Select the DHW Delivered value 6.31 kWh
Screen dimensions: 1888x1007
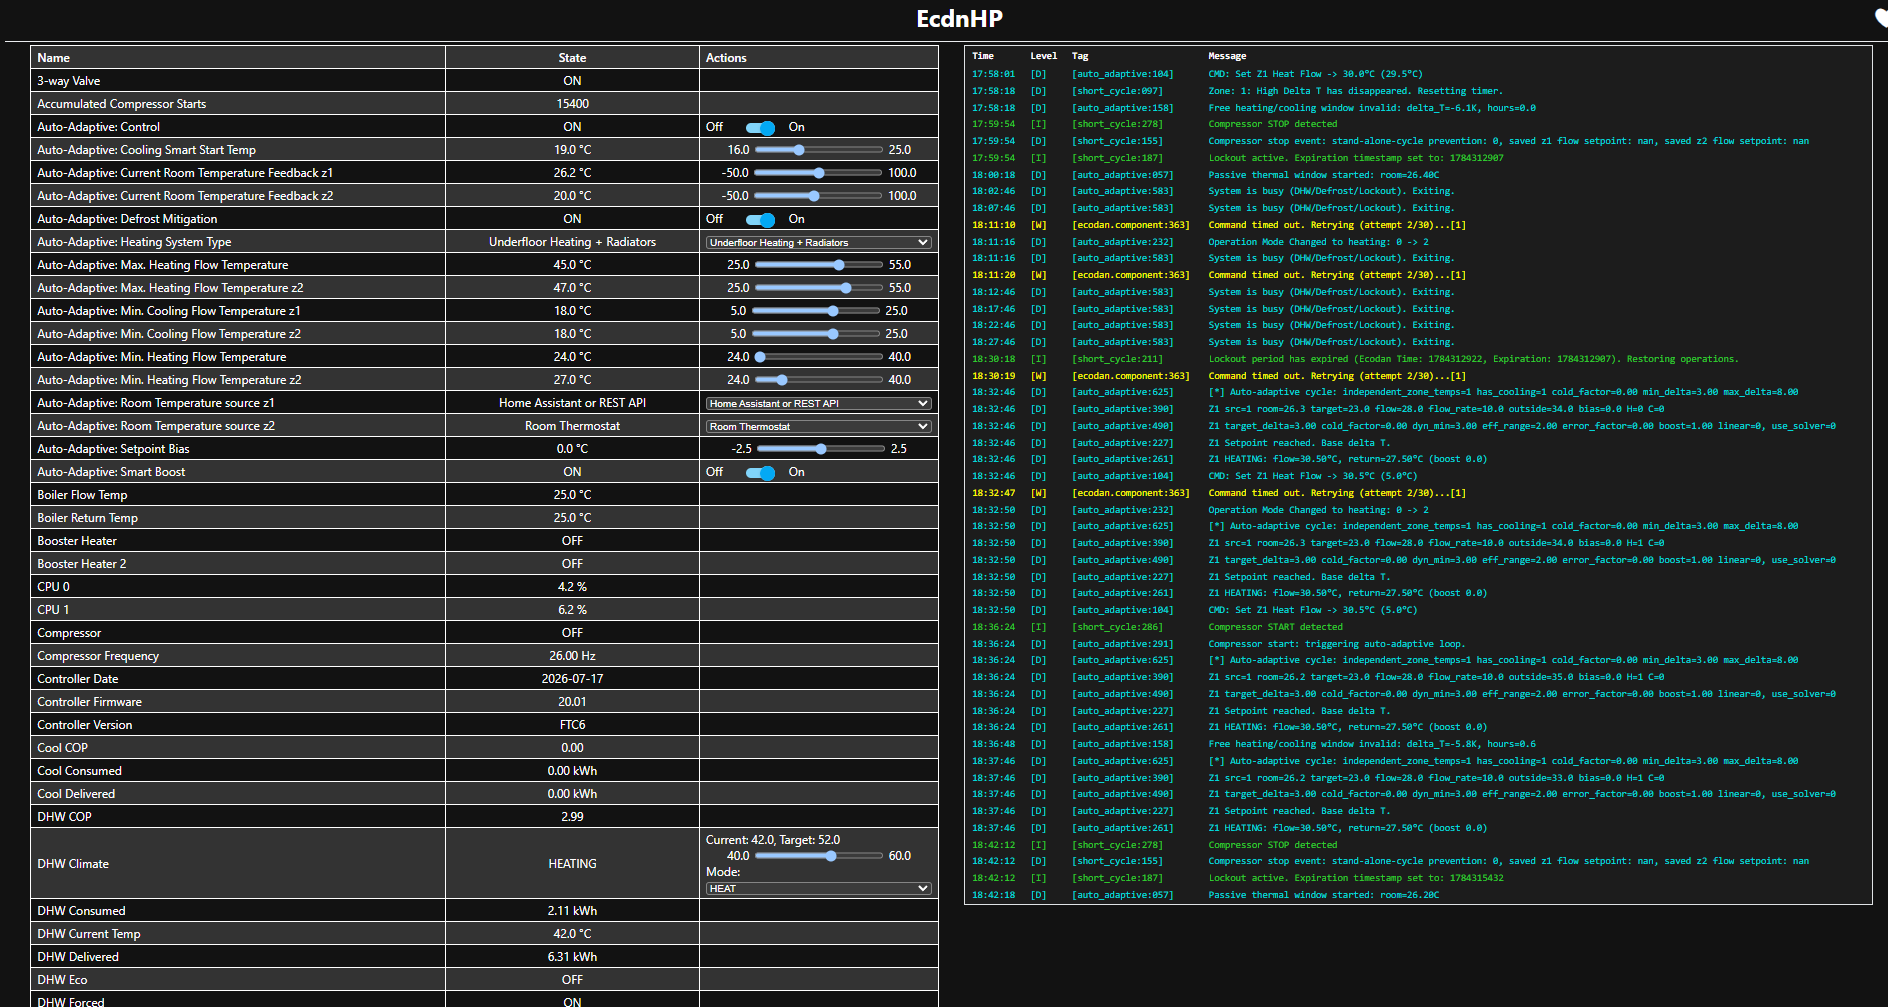572,957
